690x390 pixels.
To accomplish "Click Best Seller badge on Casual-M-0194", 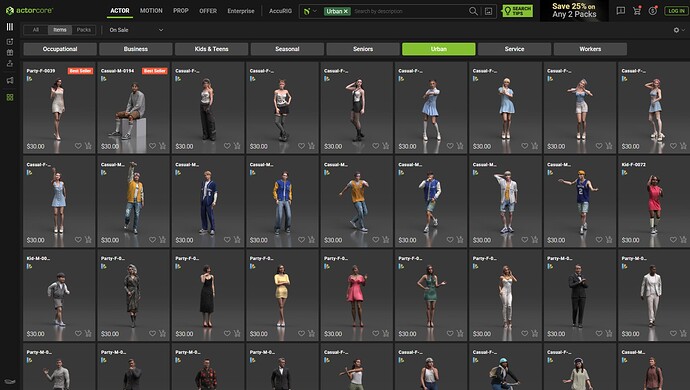I will click(154, 70).
